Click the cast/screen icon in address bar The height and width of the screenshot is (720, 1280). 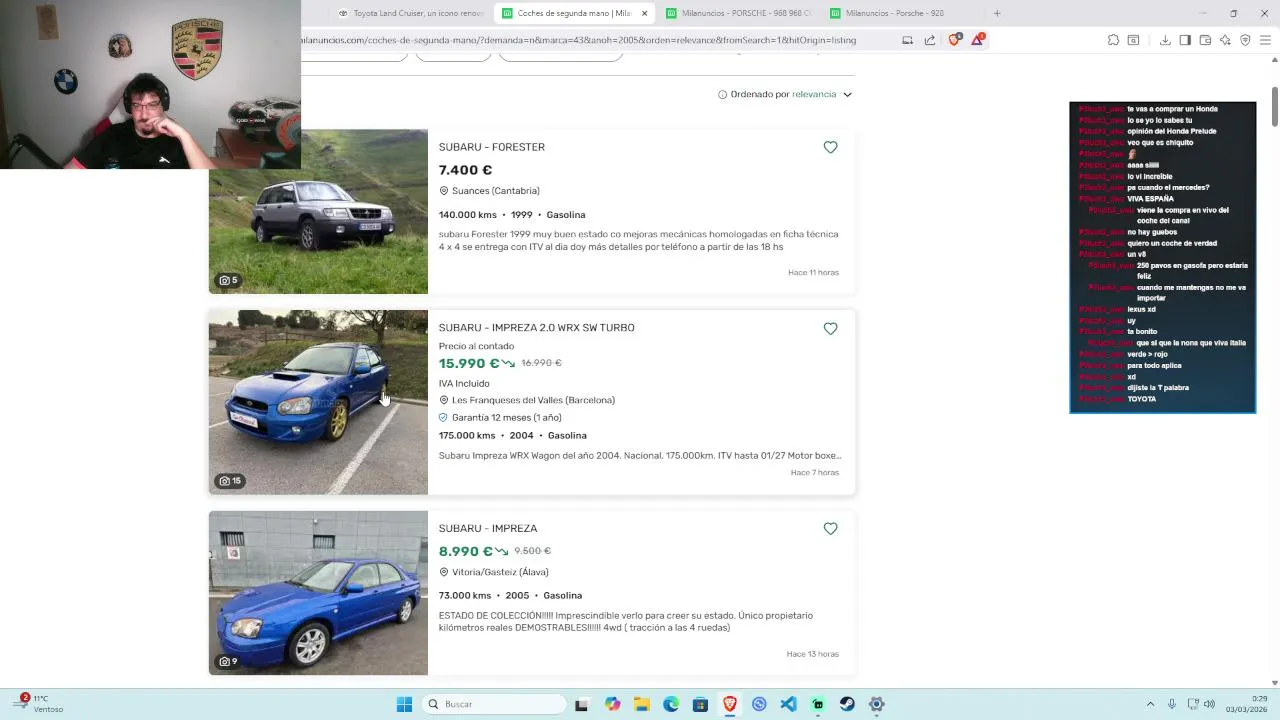(907, 40)
